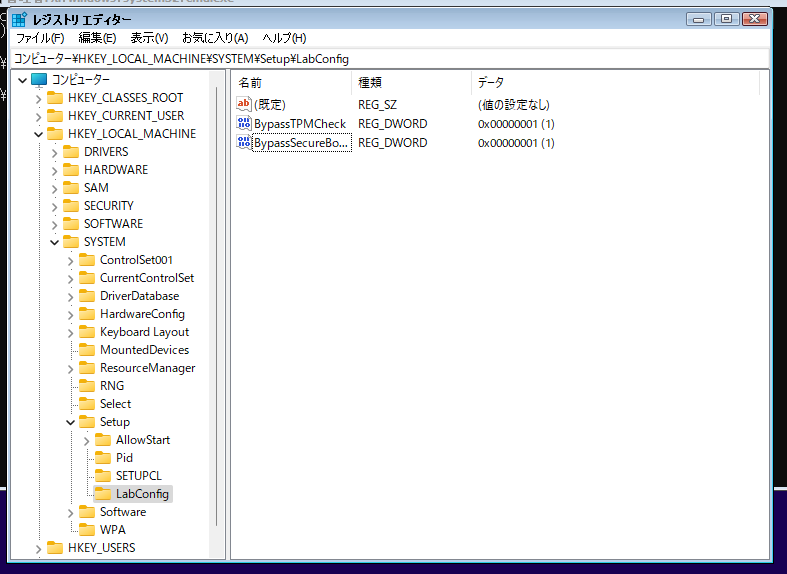Click the MountedDevices folder icon
The image size is (787, 574).
click(87, 350)
